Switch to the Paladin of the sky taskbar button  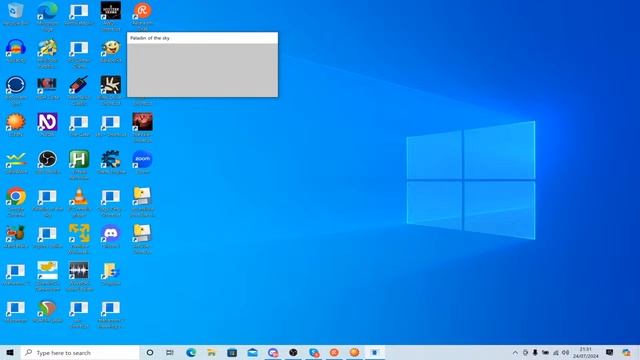click(375, 353)
